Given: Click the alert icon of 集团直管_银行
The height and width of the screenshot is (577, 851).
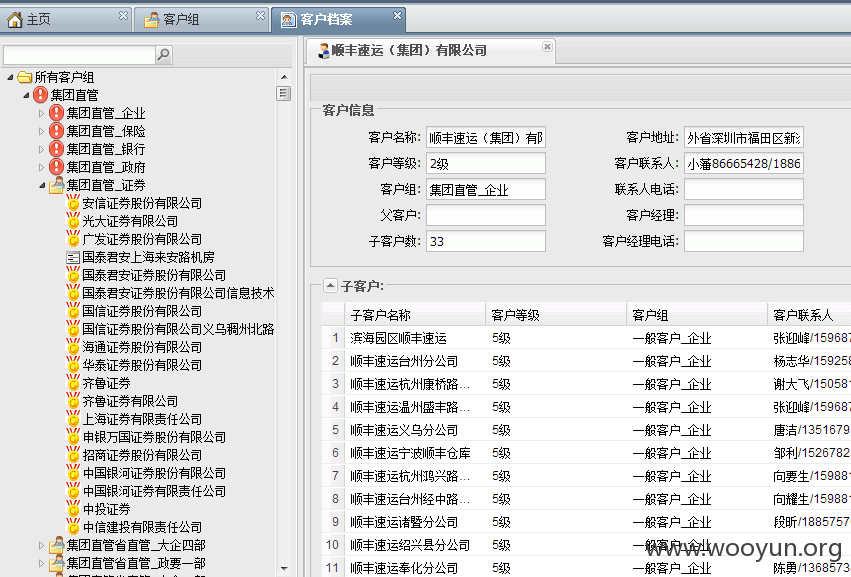Looking at the screenshot, I should coord(56,149).
